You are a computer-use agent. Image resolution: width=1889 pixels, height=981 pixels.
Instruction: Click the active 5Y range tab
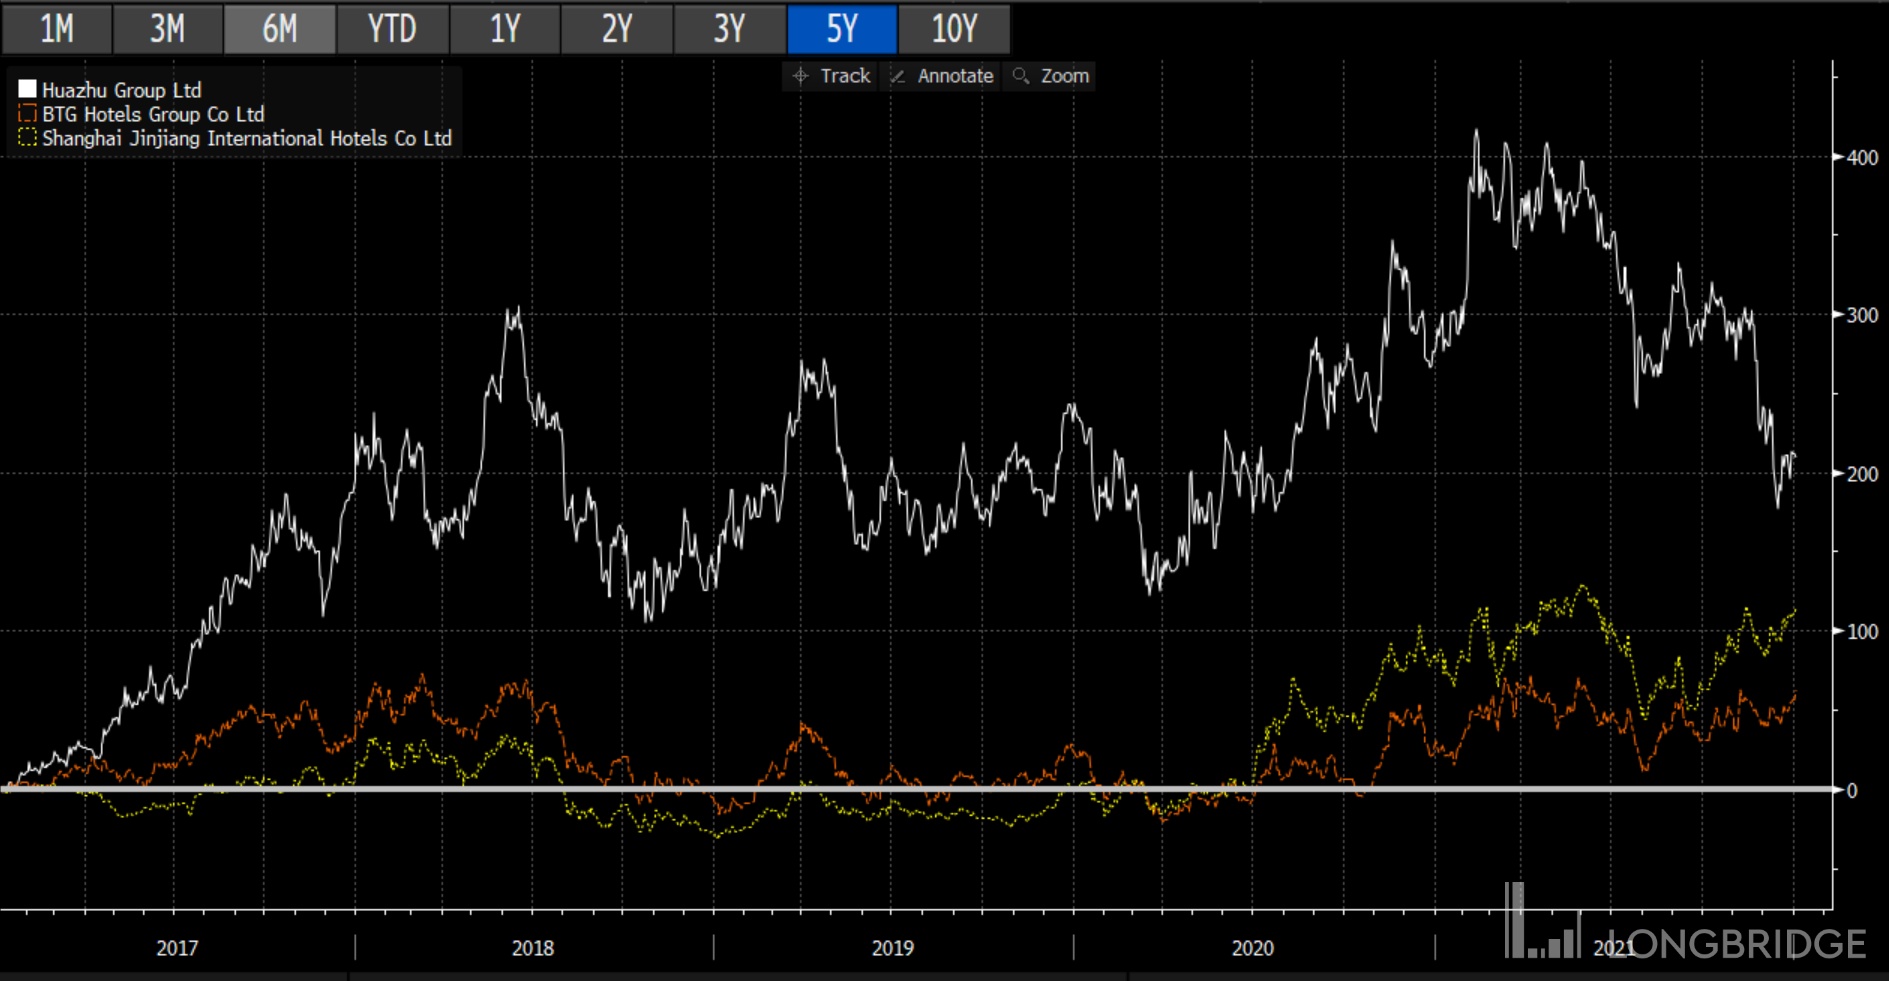[841, 29]
